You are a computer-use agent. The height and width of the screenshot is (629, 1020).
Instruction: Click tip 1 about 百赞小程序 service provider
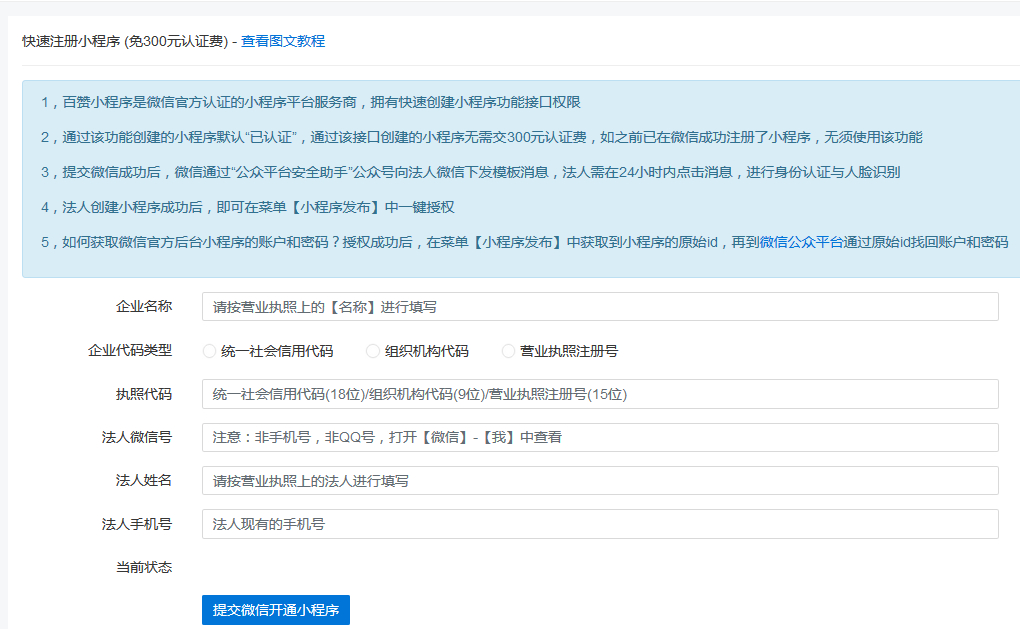tap(311, 102)
